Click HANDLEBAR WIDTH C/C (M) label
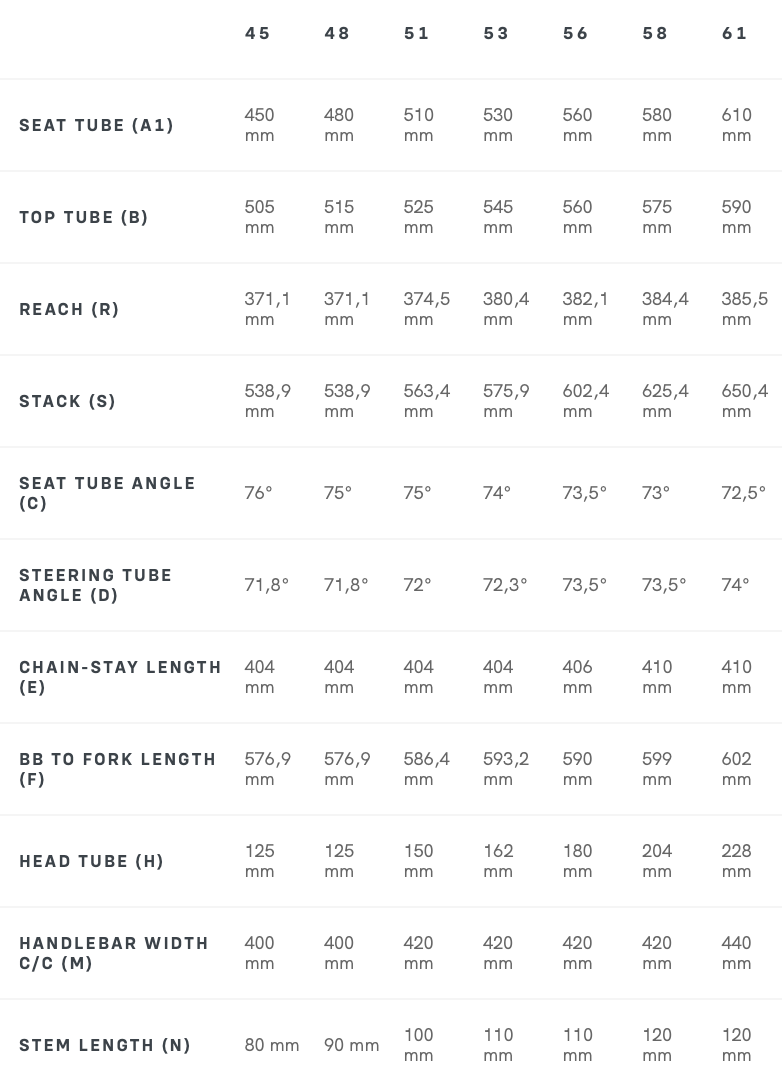The width and height of the screenshot is (782, 1078). [113, 953]
